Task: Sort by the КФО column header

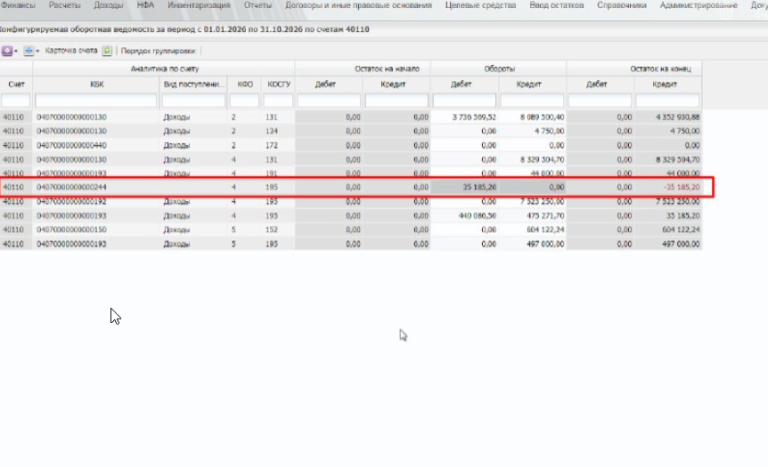Action: (x=245, y=84)
